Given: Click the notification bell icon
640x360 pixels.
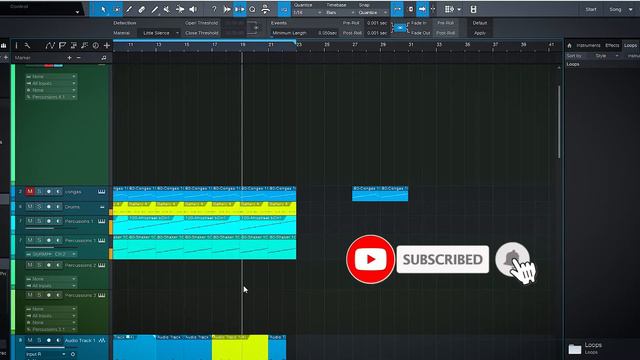Looking at the screenshot, I should 513,259.
